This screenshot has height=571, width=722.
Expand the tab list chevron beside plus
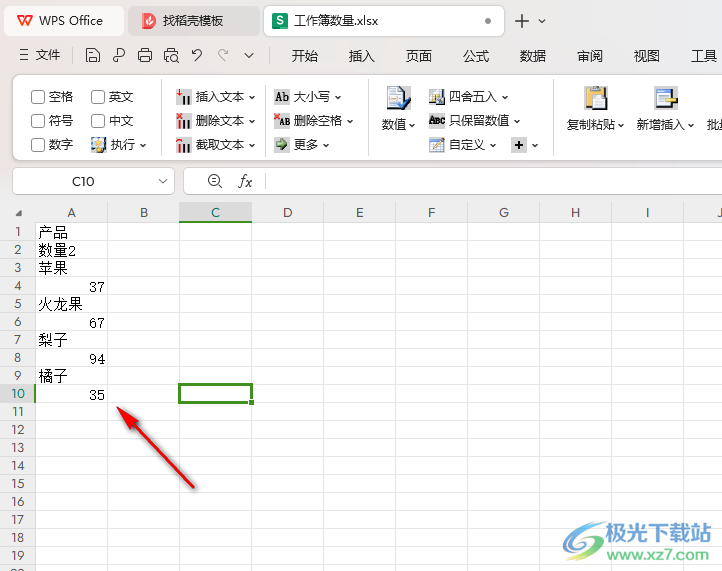click(x=542, y=21)
